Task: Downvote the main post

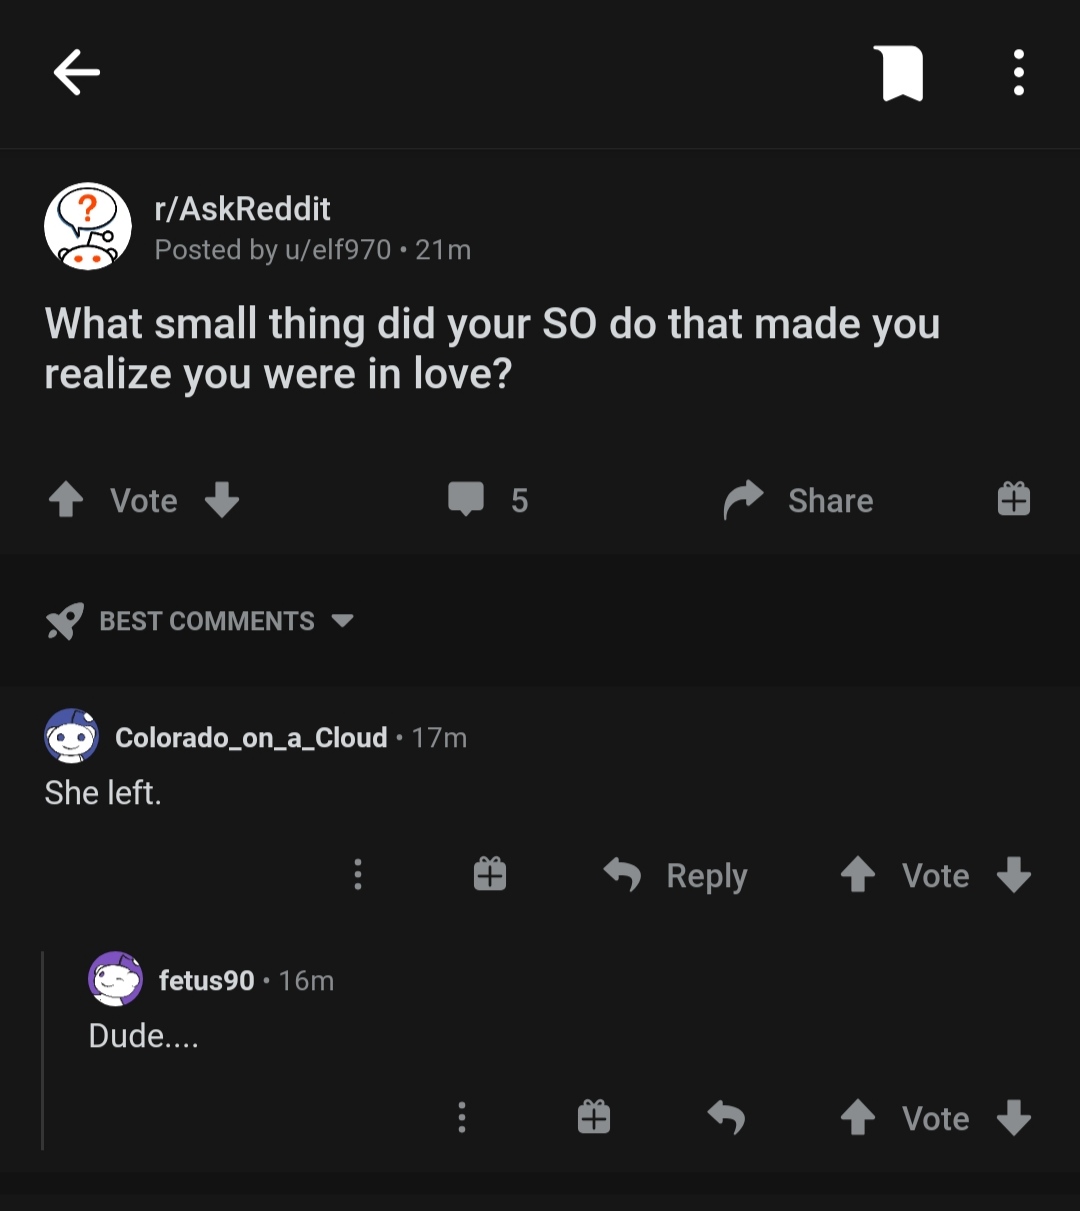Action: tap(222, 499)
